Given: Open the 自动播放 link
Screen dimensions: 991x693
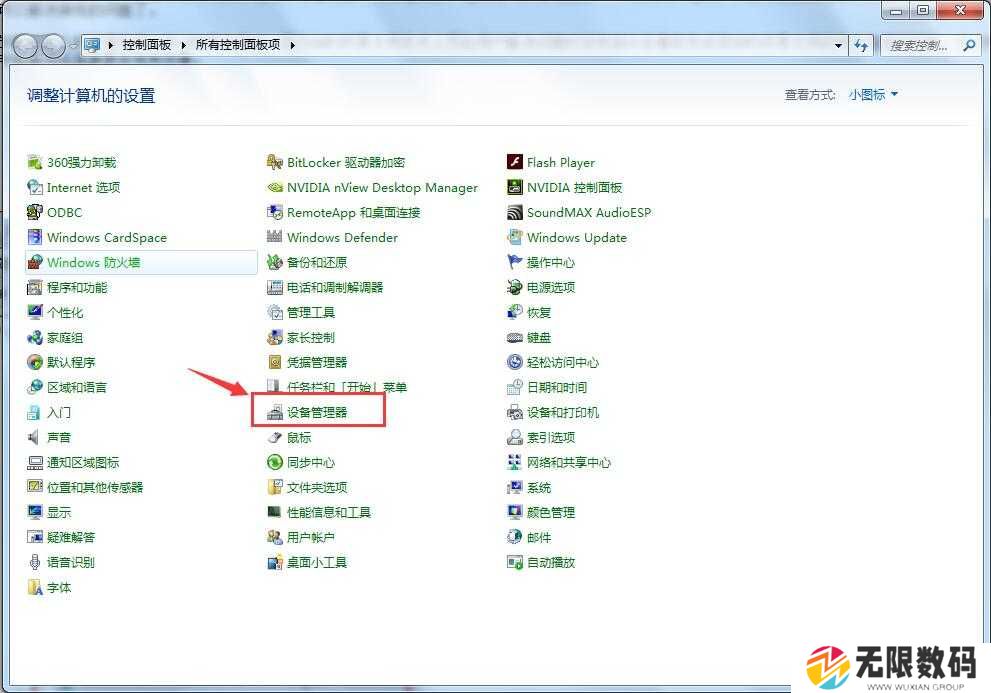Looking at the screenshot, I should point(550,562).
